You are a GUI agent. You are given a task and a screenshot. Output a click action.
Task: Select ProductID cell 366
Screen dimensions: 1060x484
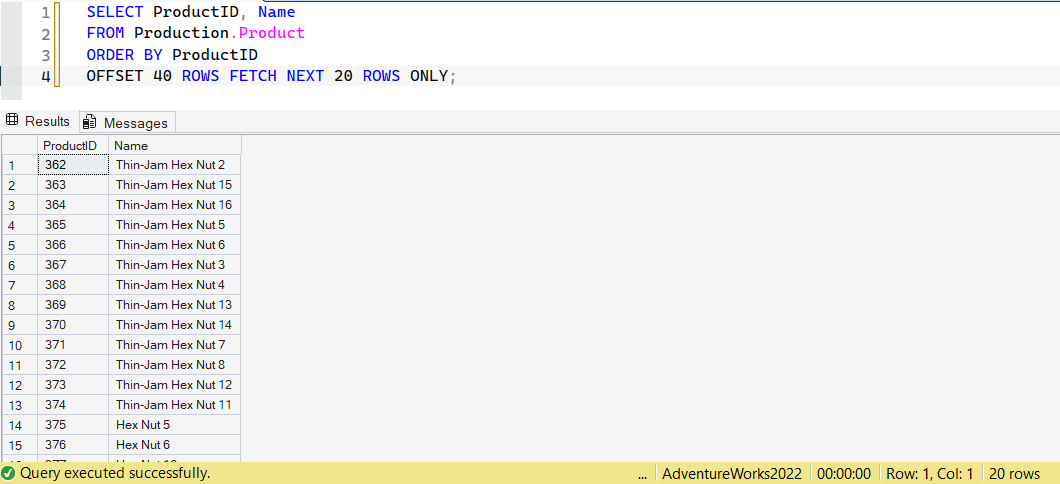pos(73,244)
